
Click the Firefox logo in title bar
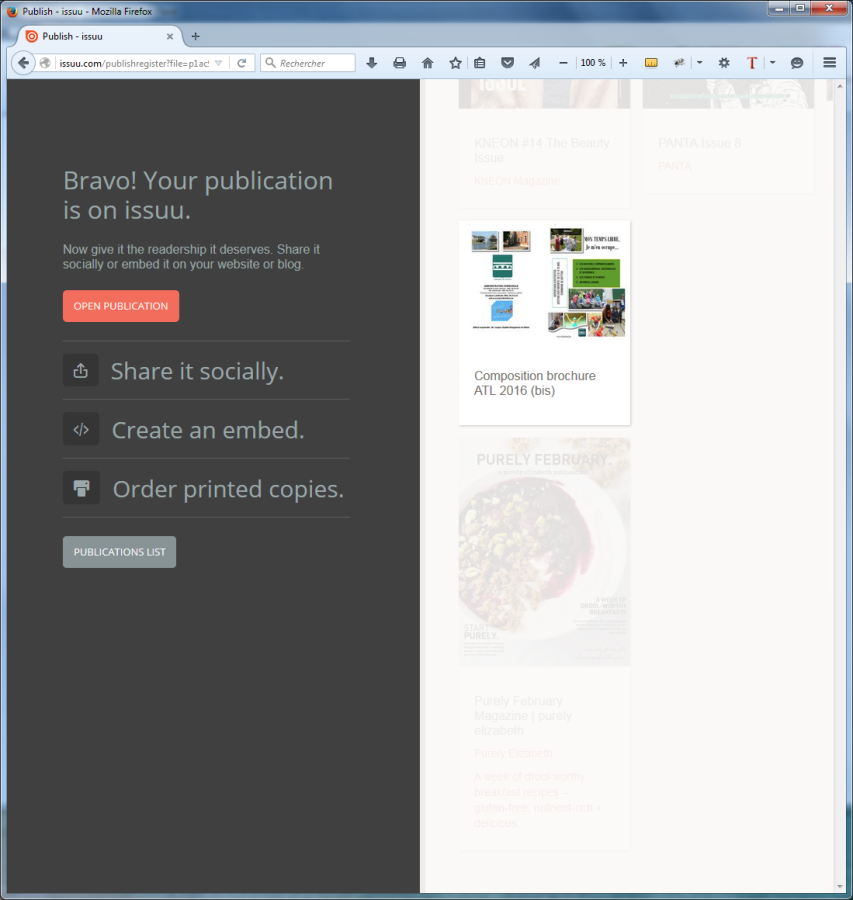tap(11, 11)
